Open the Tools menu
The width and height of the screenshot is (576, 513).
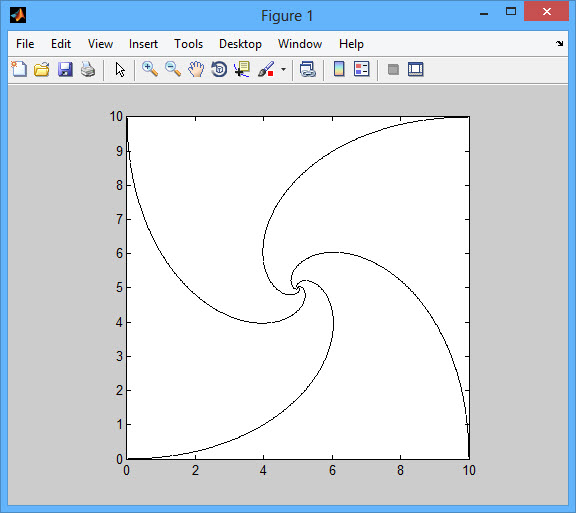point(188,44)
